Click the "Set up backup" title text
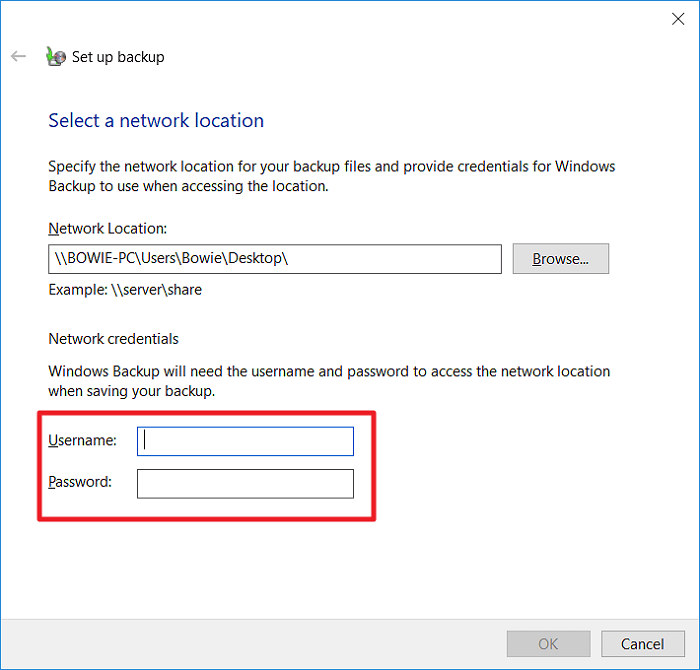The image size is (700, 670). [118, 57]
